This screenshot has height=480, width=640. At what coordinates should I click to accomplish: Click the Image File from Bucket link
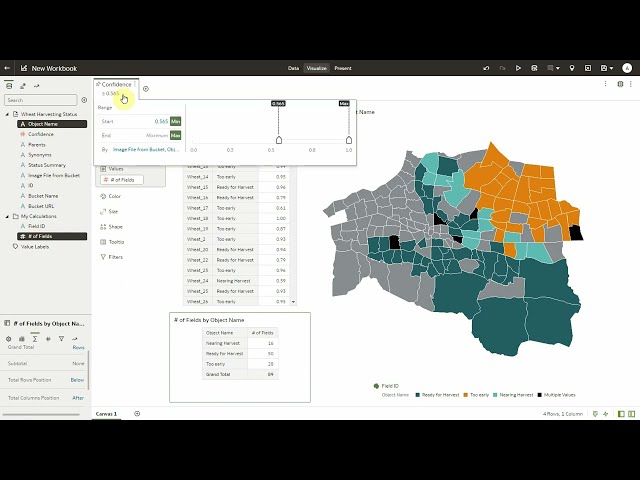[145, 149]
